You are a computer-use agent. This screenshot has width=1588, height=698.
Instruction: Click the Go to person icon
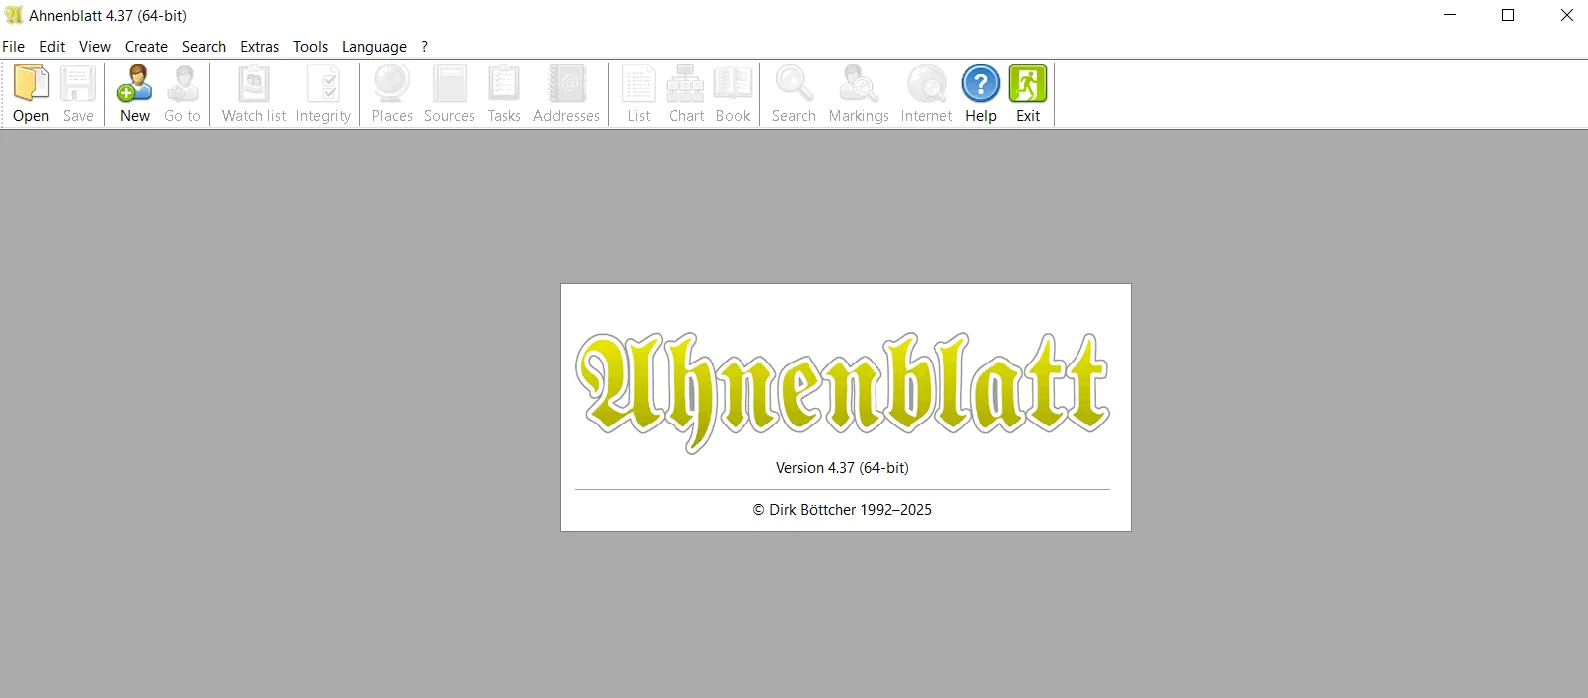pos(182,94)
